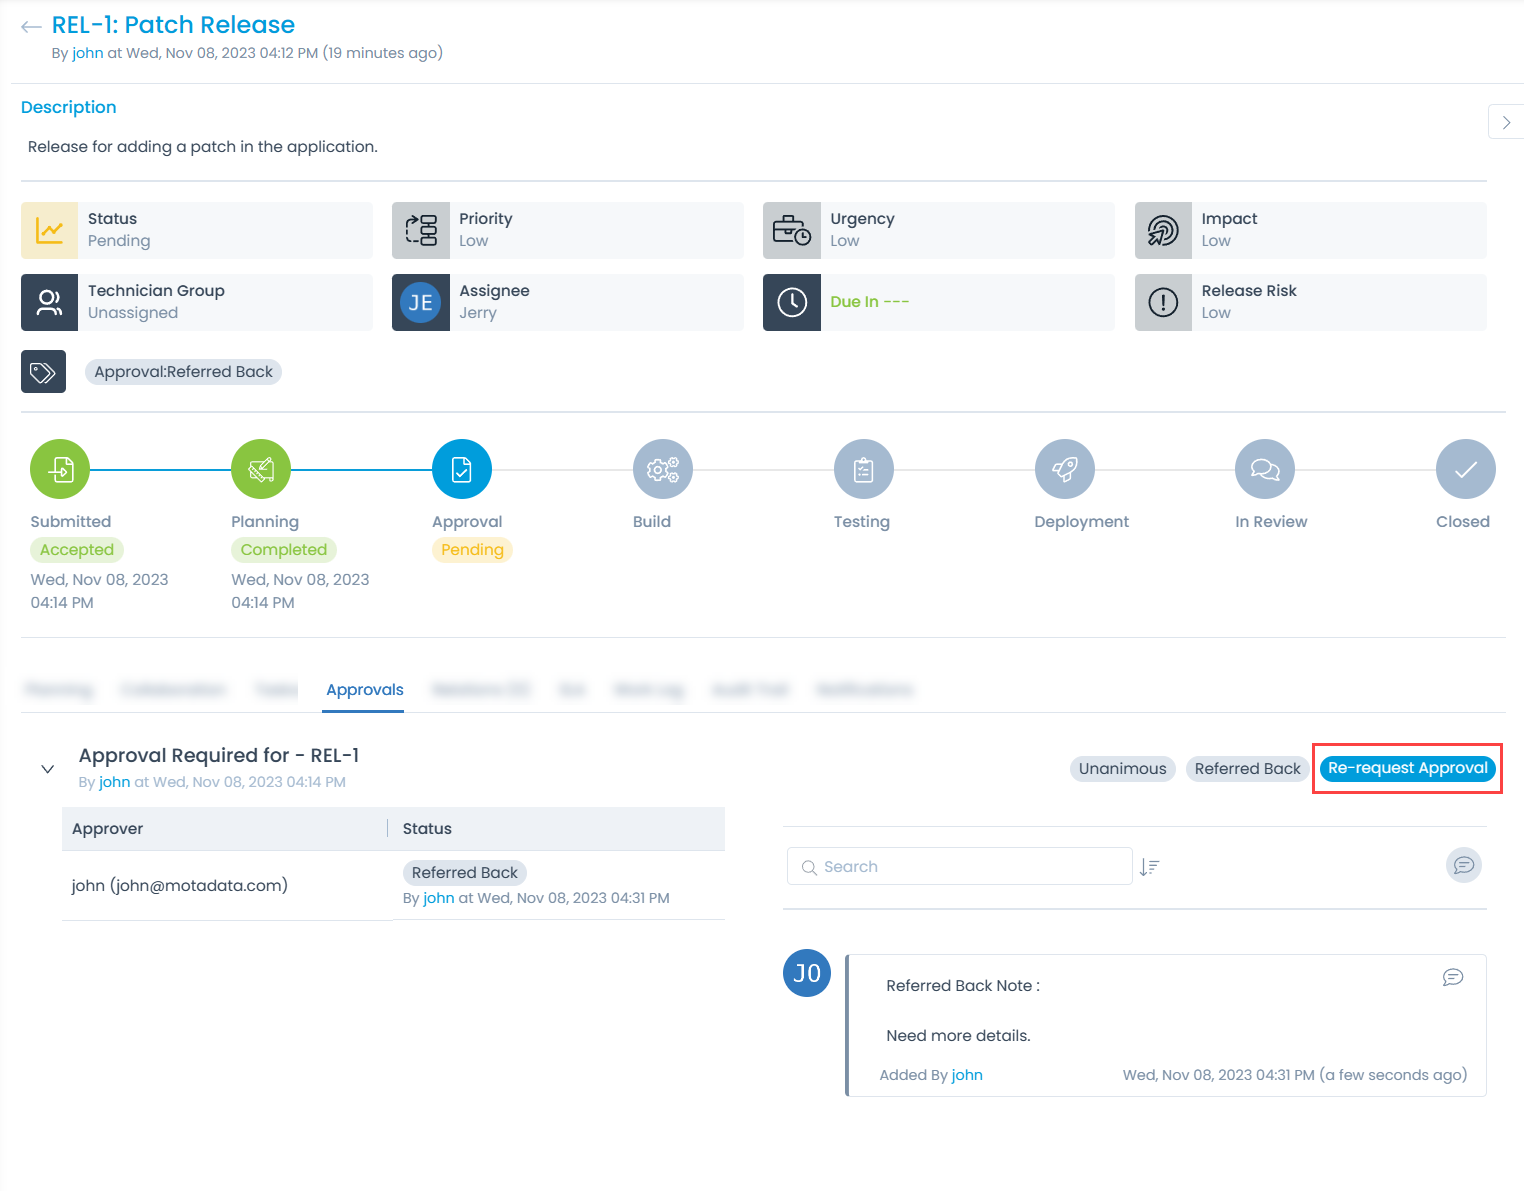Click the Testing stage clipboard icon

tap(864, 469)
